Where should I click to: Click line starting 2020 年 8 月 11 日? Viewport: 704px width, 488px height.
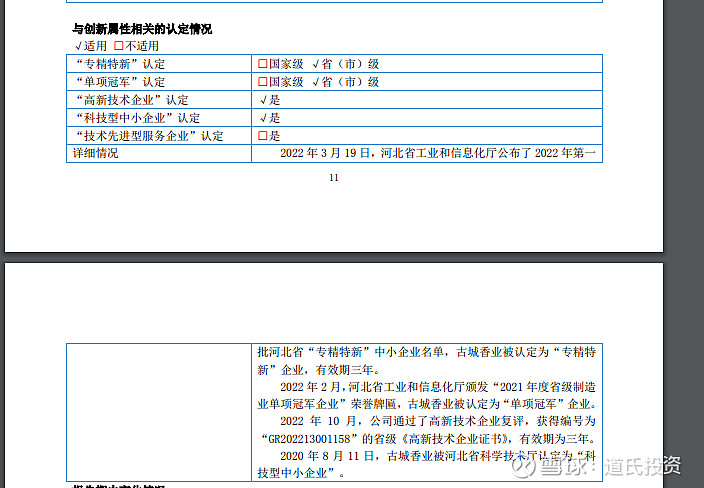tap(438, 456)
